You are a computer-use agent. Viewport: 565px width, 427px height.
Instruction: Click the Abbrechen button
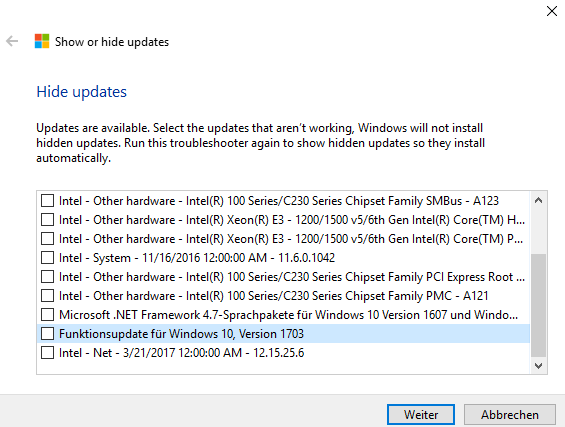[x=510, y=414]
